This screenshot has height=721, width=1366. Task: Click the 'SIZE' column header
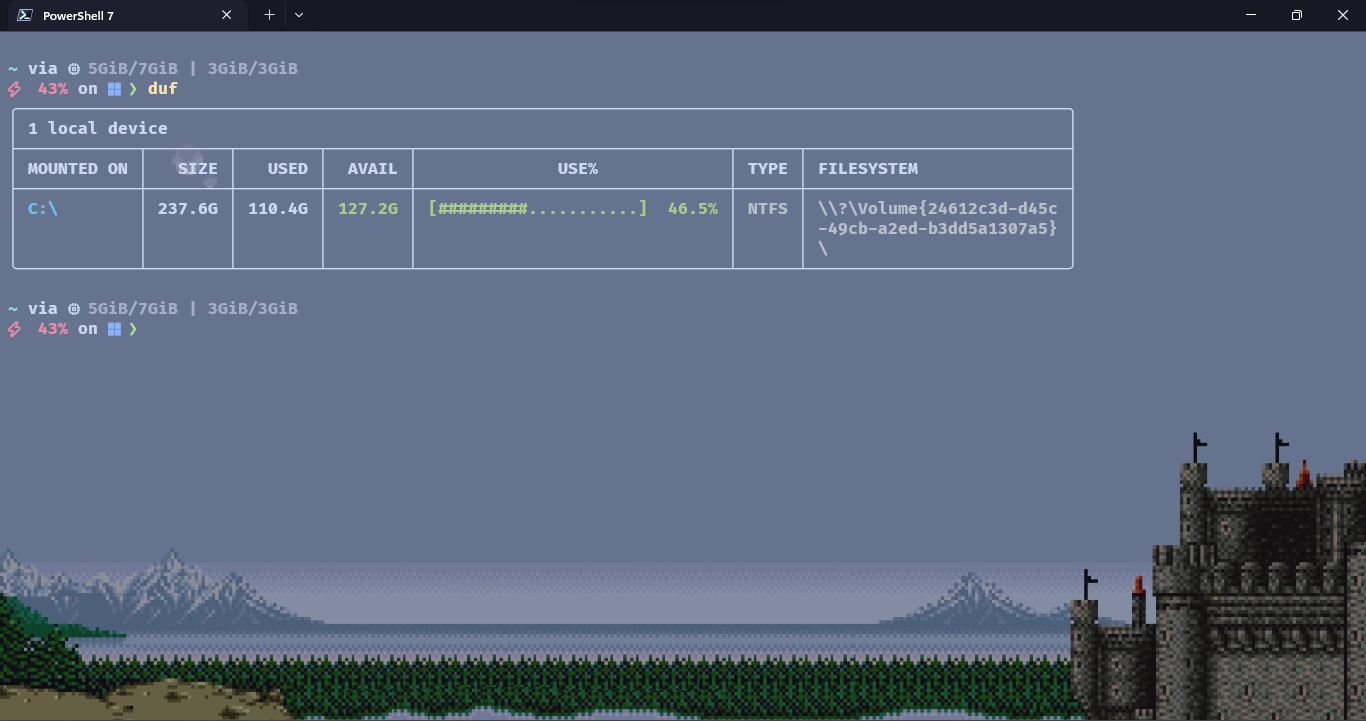click(x=197, y=168)
